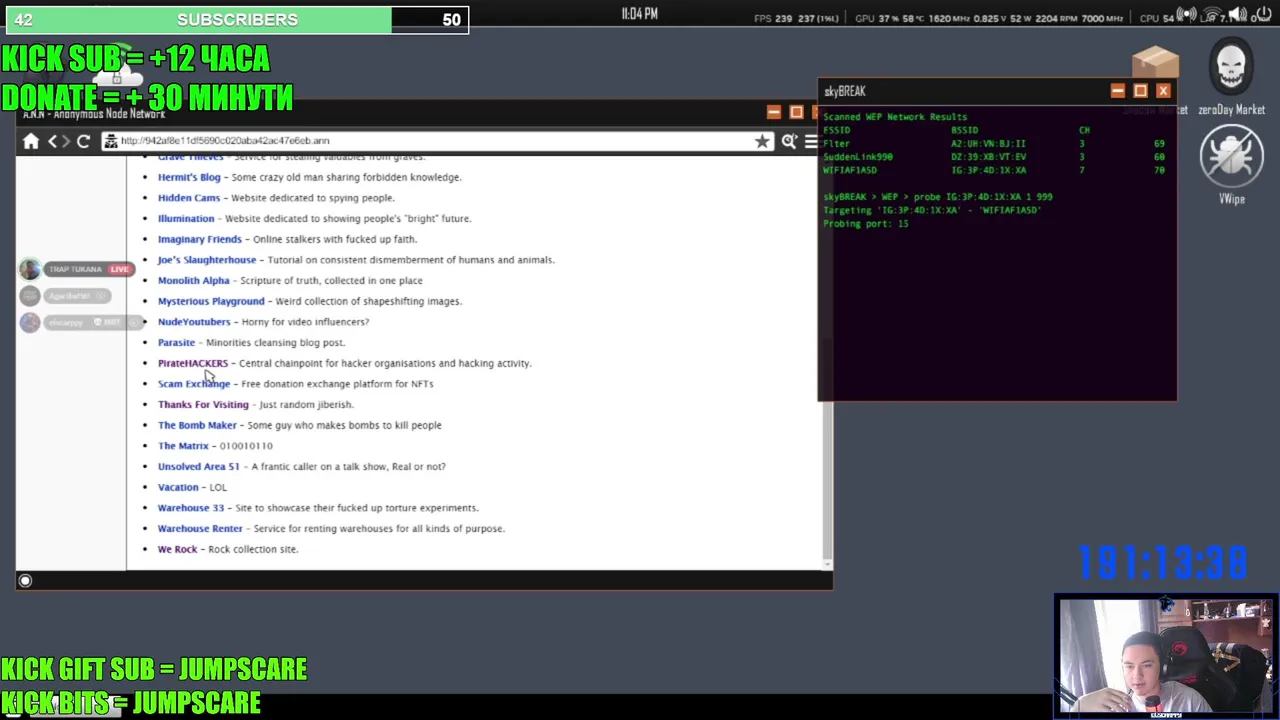Open the Thanks For Visiting link
This screenshot has height=720, width=1280.
203,404
